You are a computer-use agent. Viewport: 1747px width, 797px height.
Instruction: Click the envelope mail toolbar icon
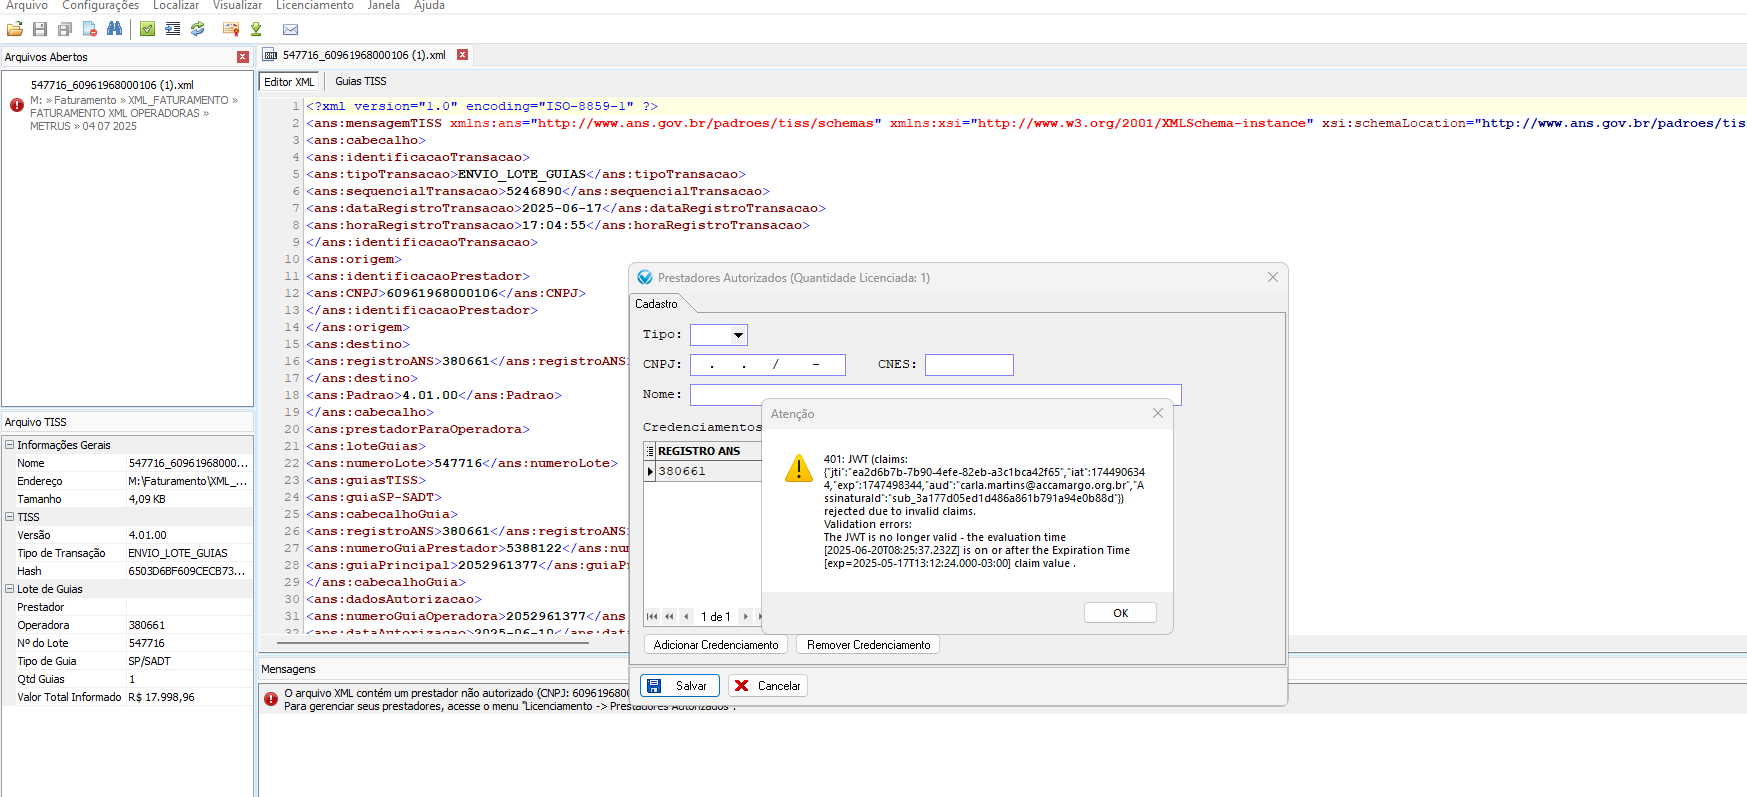tap(290, 29)
